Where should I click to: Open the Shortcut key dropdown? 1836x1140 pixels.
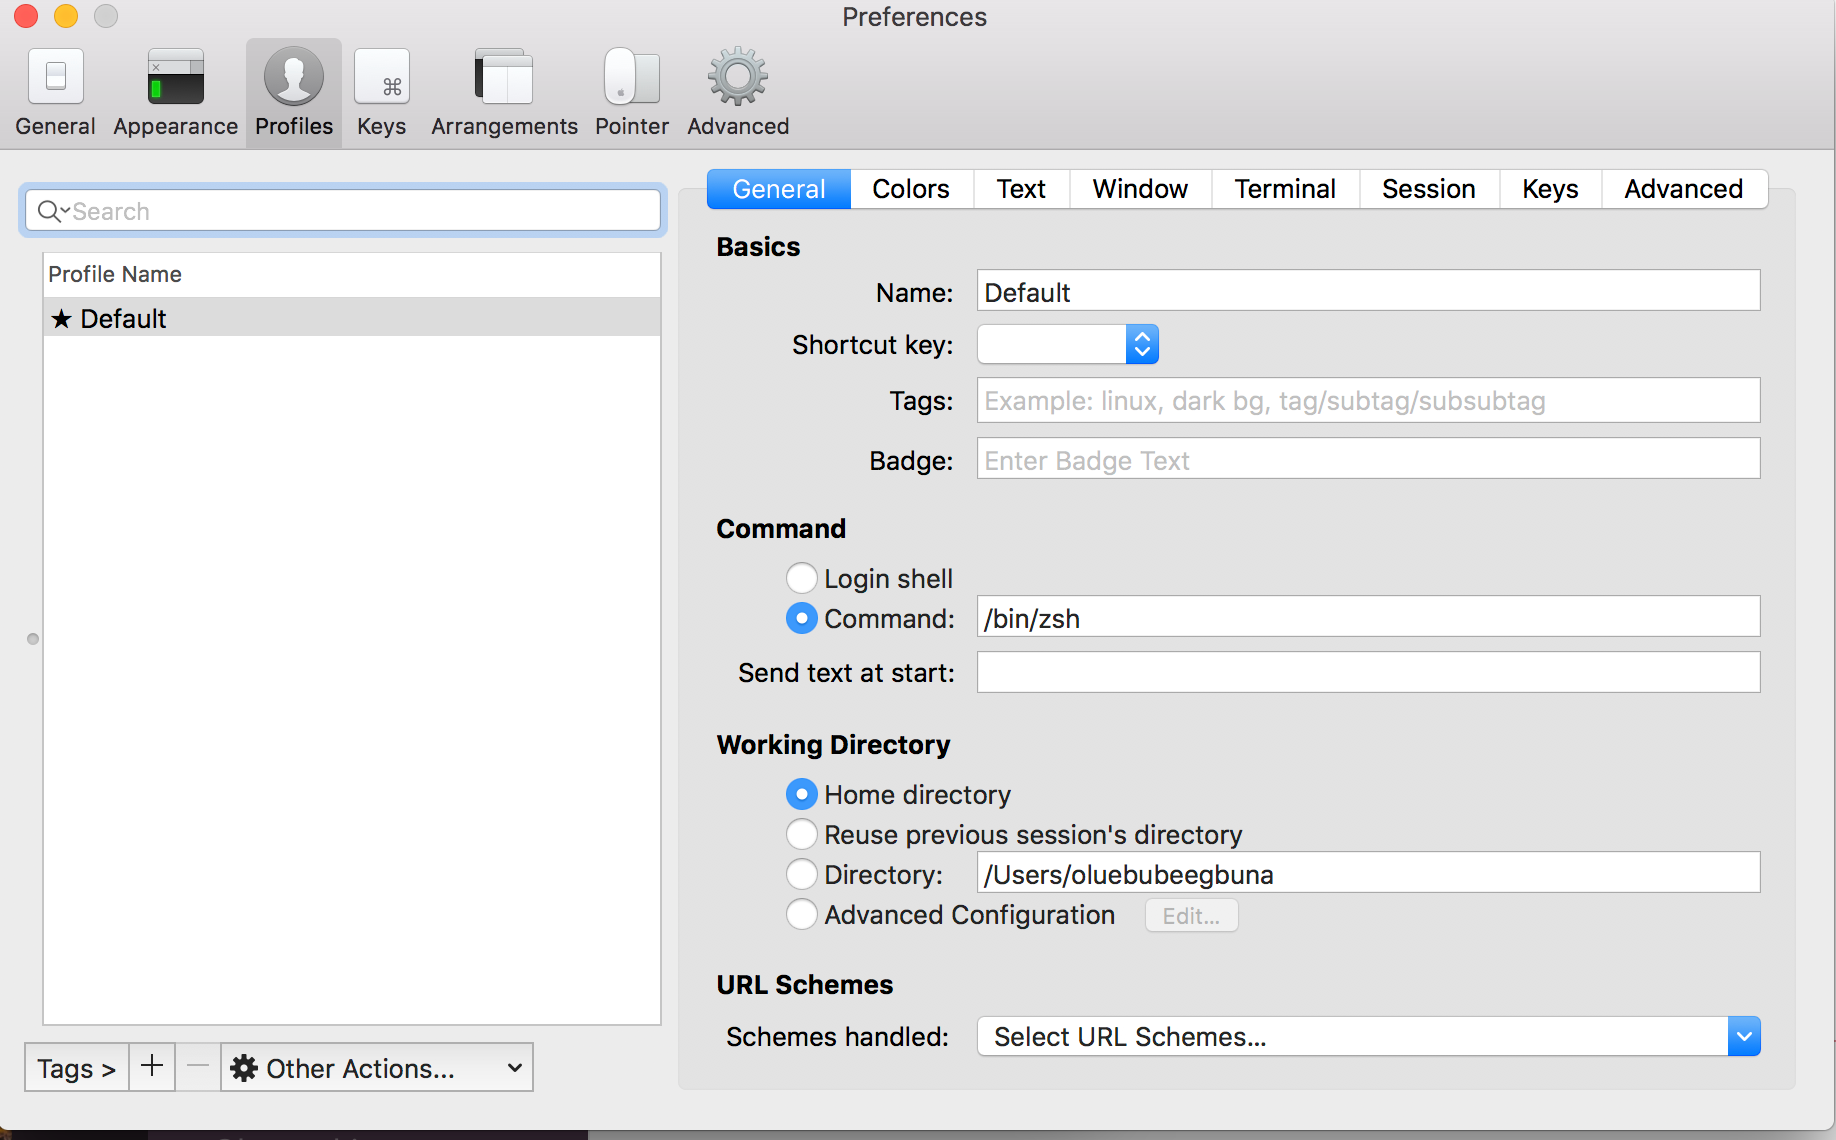tap(1068, 345)
